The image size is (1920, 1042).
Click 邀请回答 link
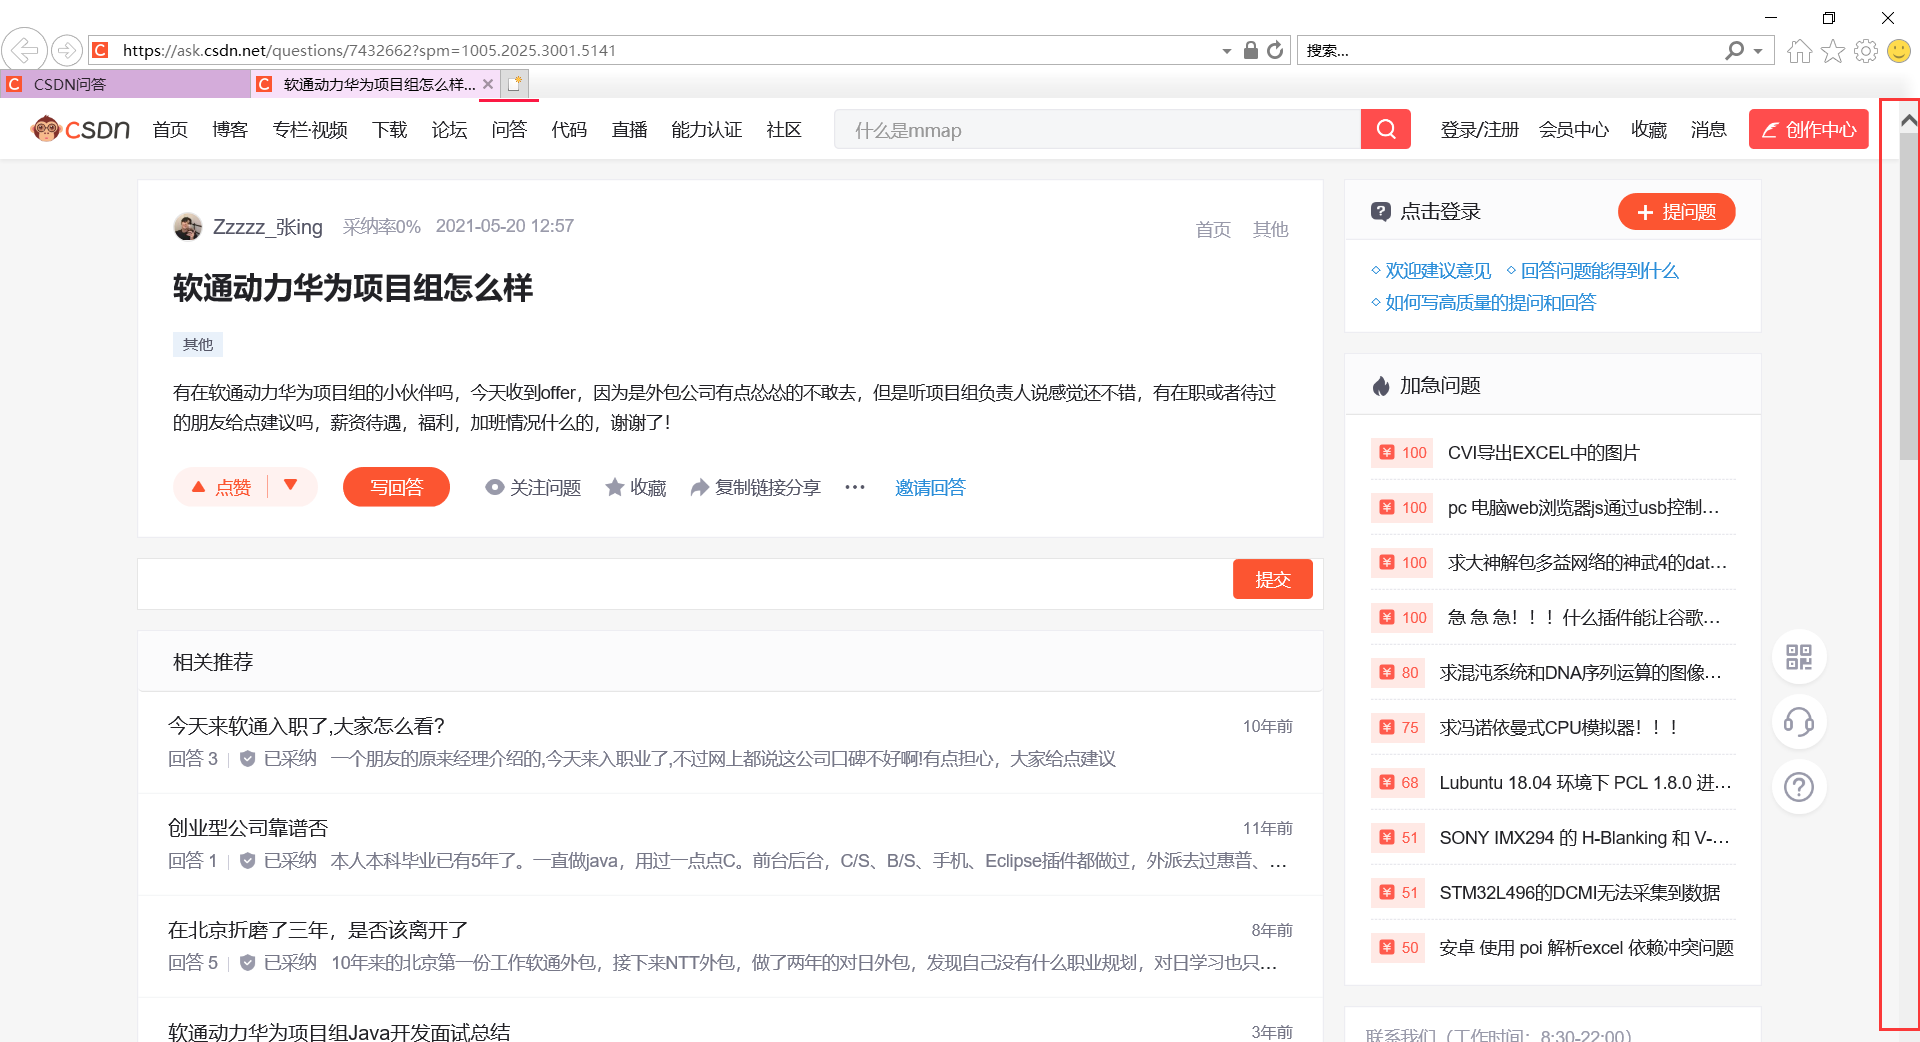point(930,487)
